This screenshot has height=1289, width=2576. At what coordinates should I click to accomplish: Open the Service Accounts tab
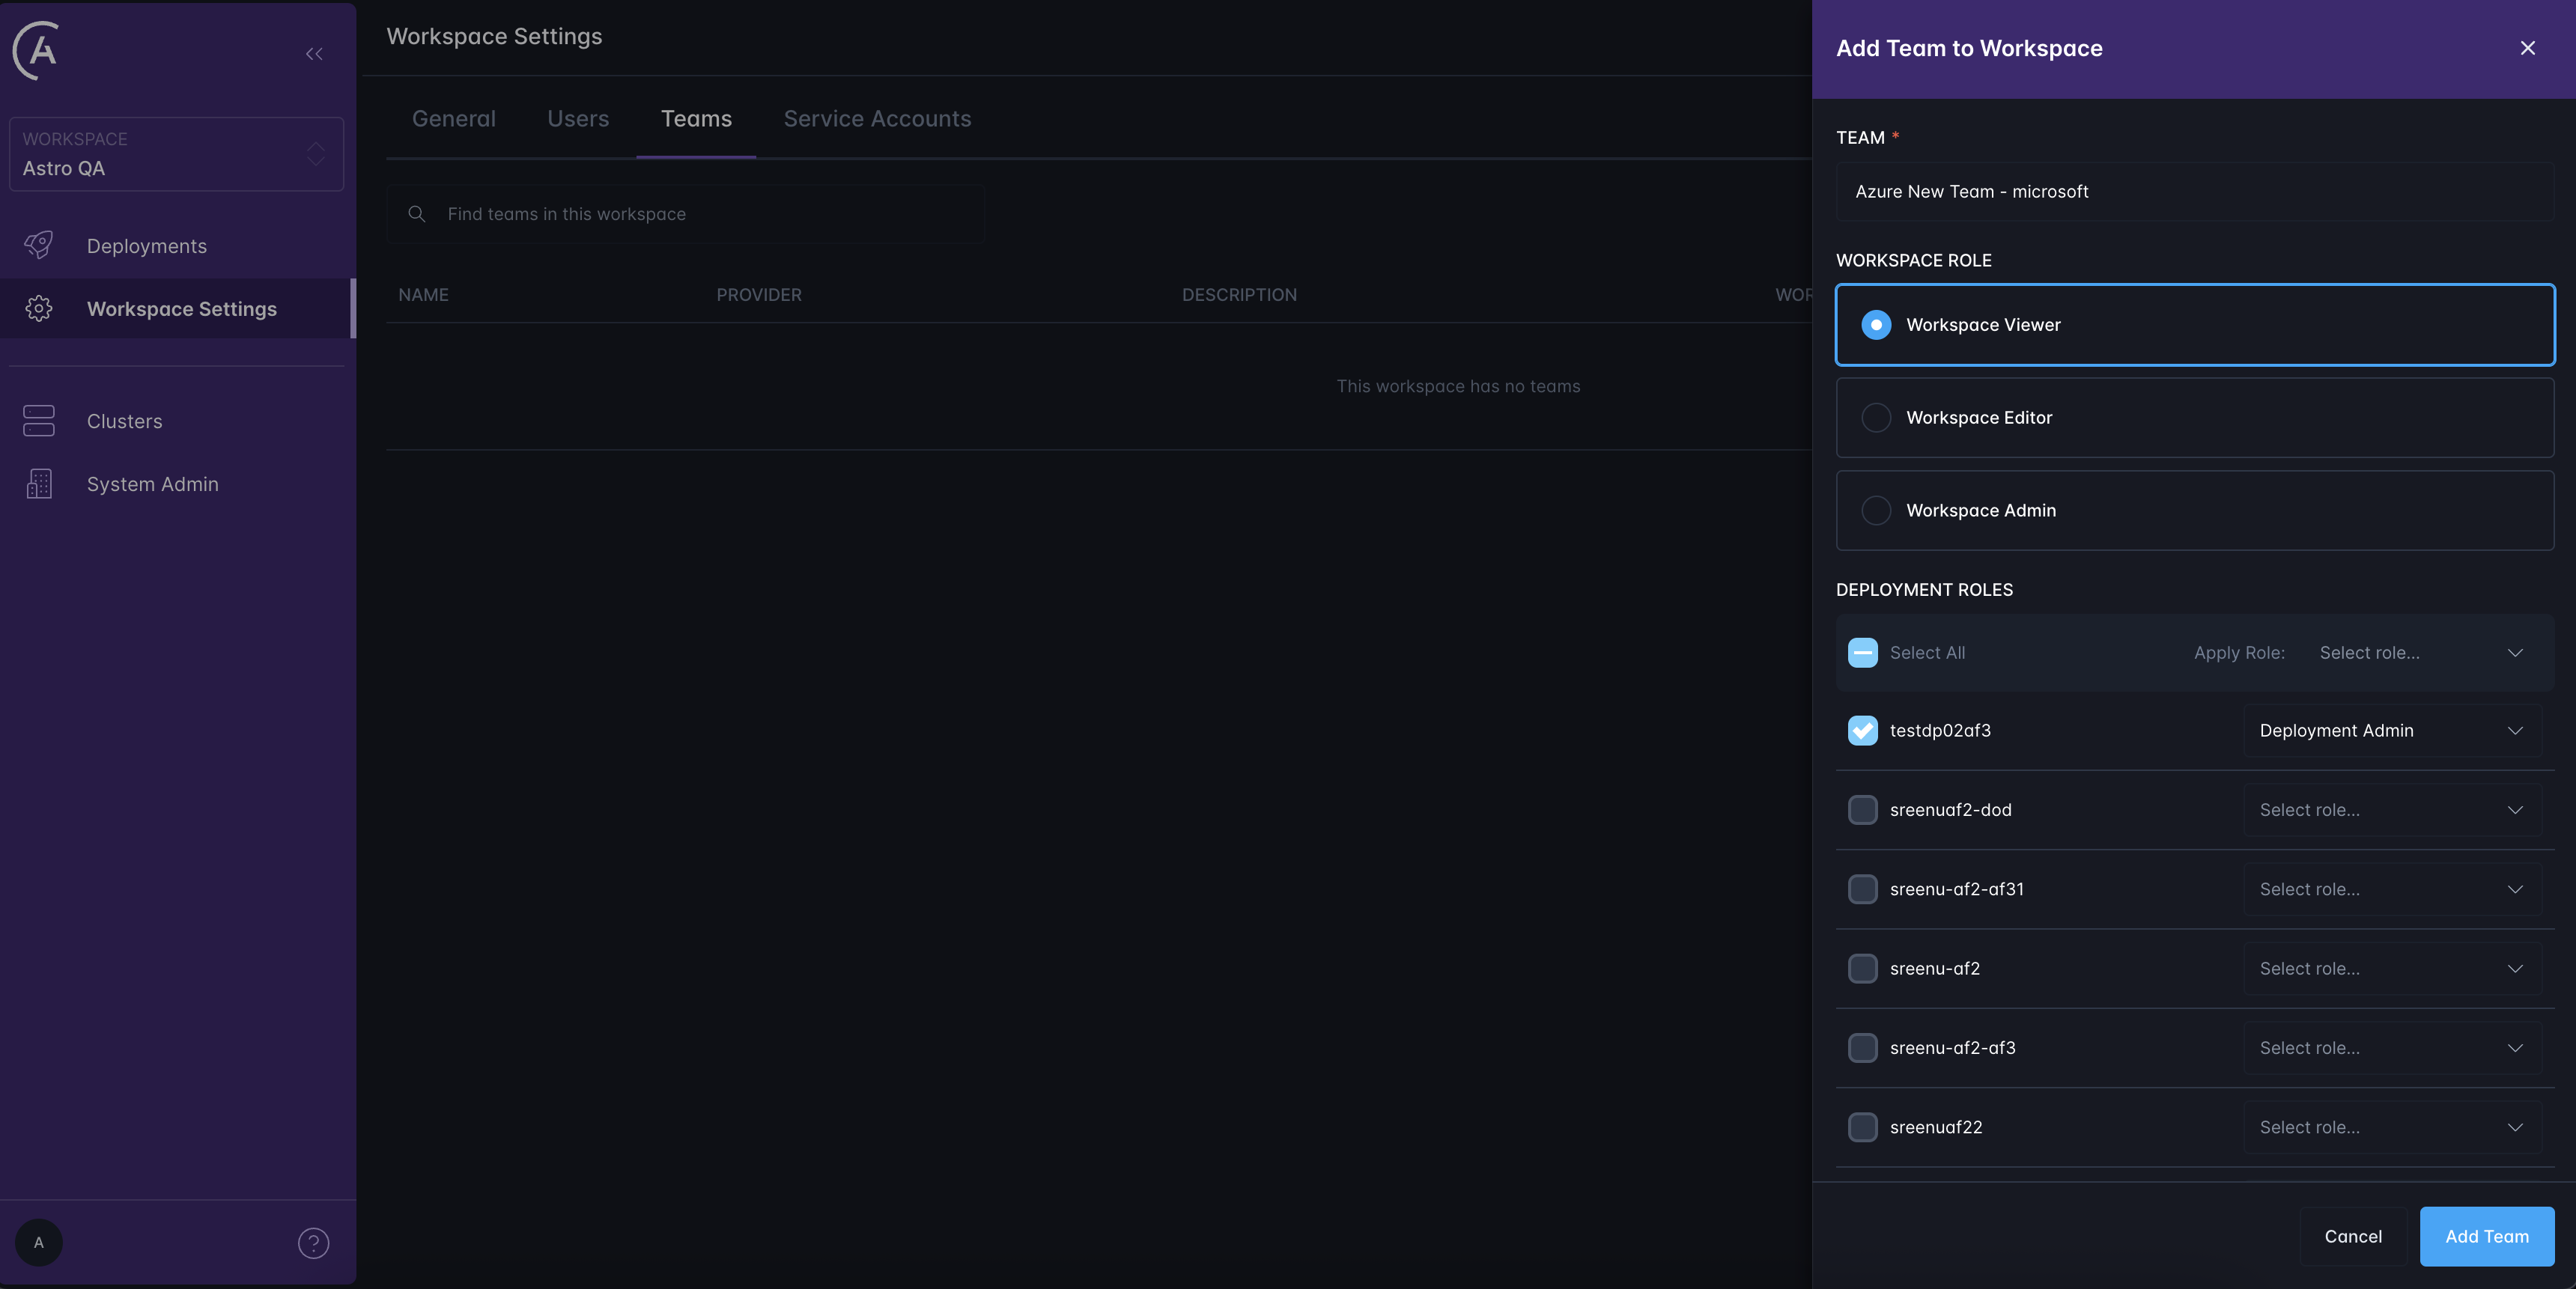877,118
